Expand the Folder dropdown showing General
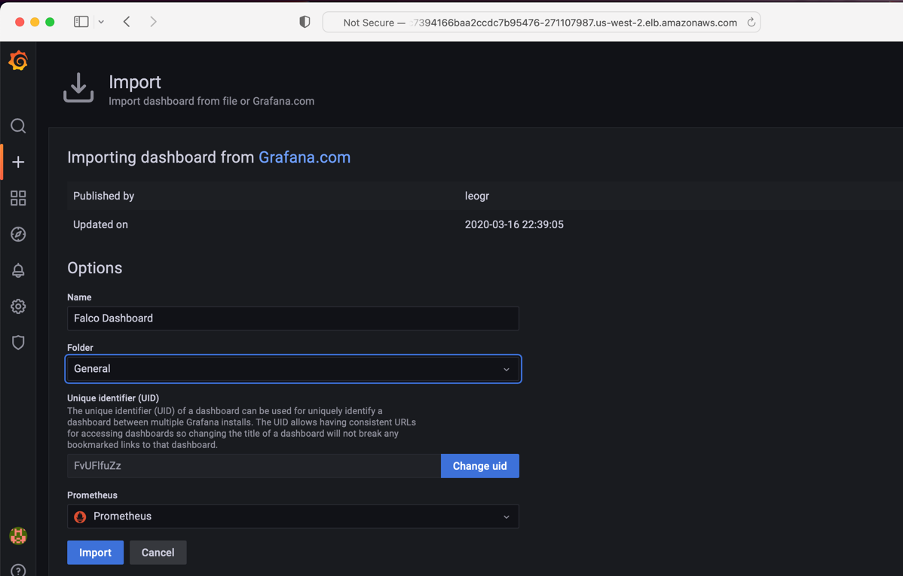The width and height of the screenshot is (904, 576). click(293, 369)
